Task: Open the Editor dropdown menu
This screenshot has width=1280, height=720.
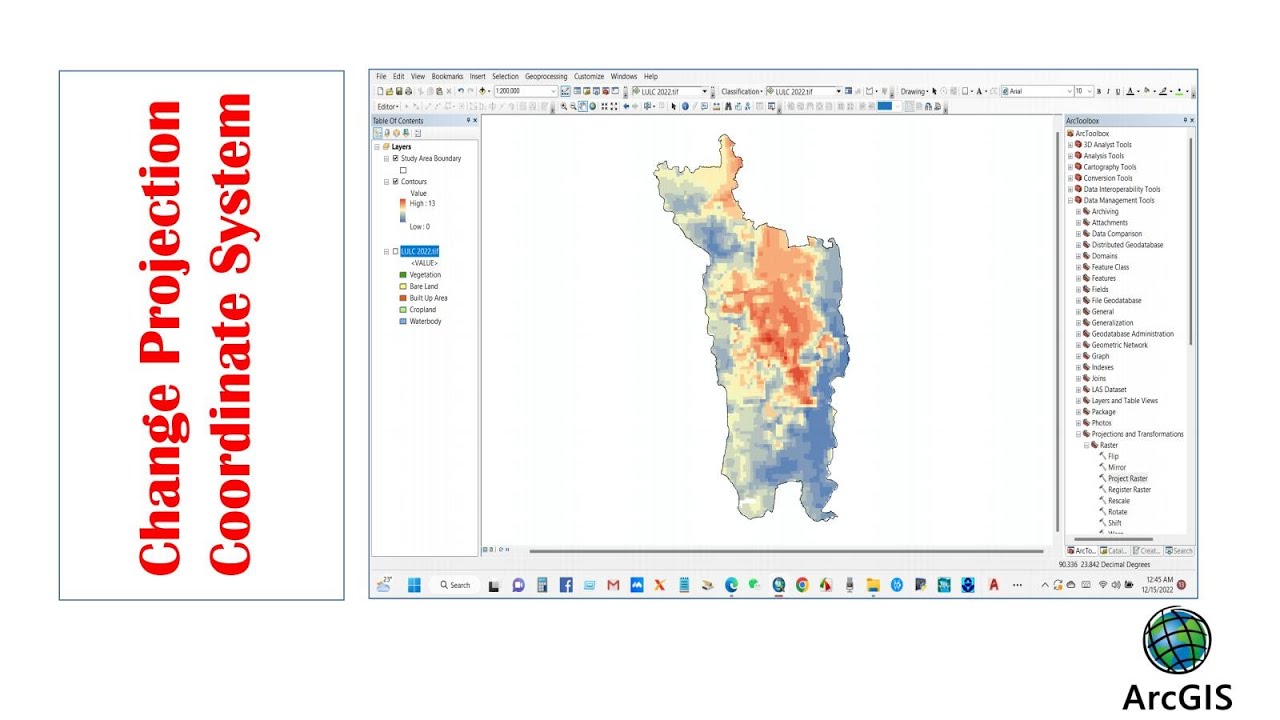Action: coord(388,106)
